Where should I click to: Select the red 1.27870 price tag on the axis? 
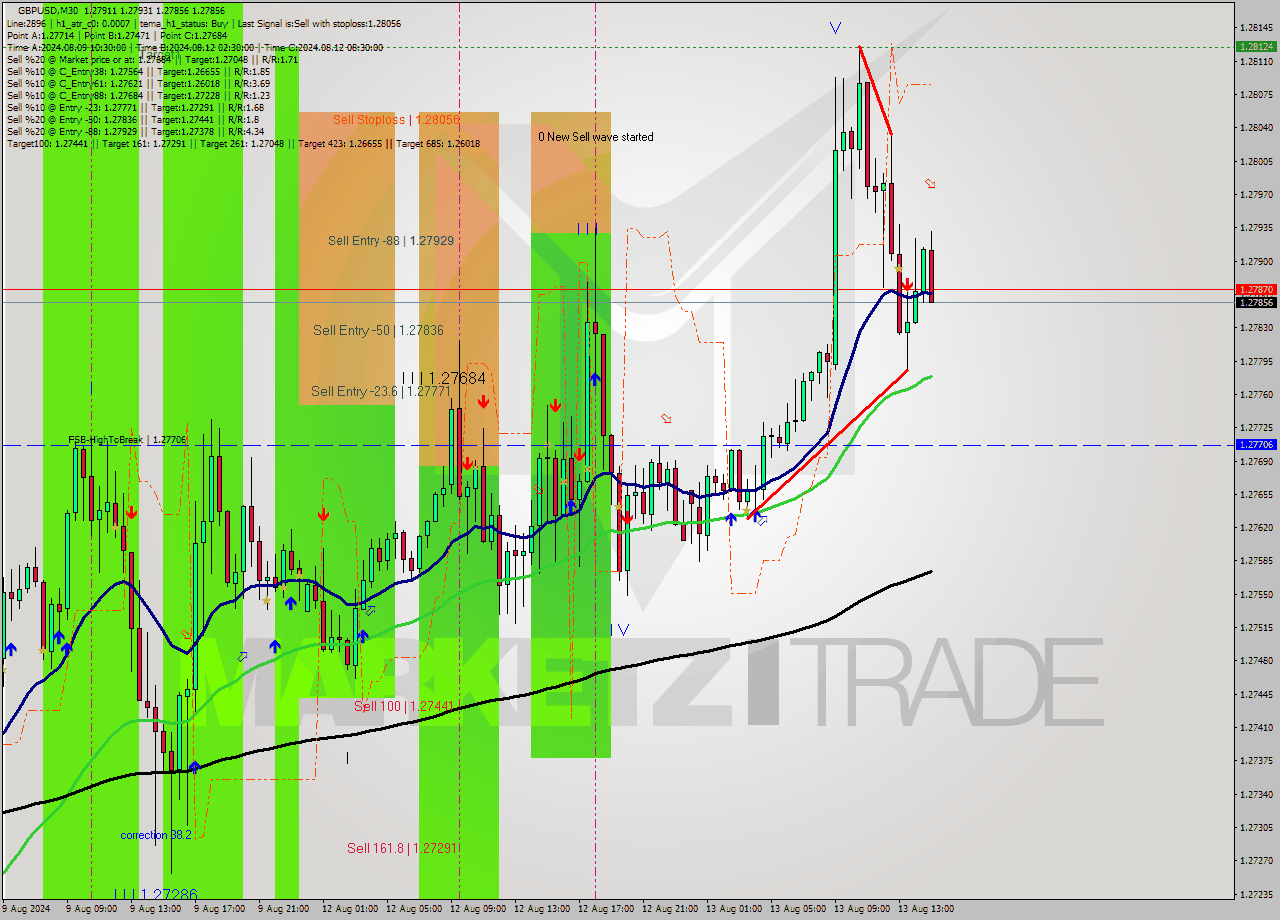[x=1256, y=289]
